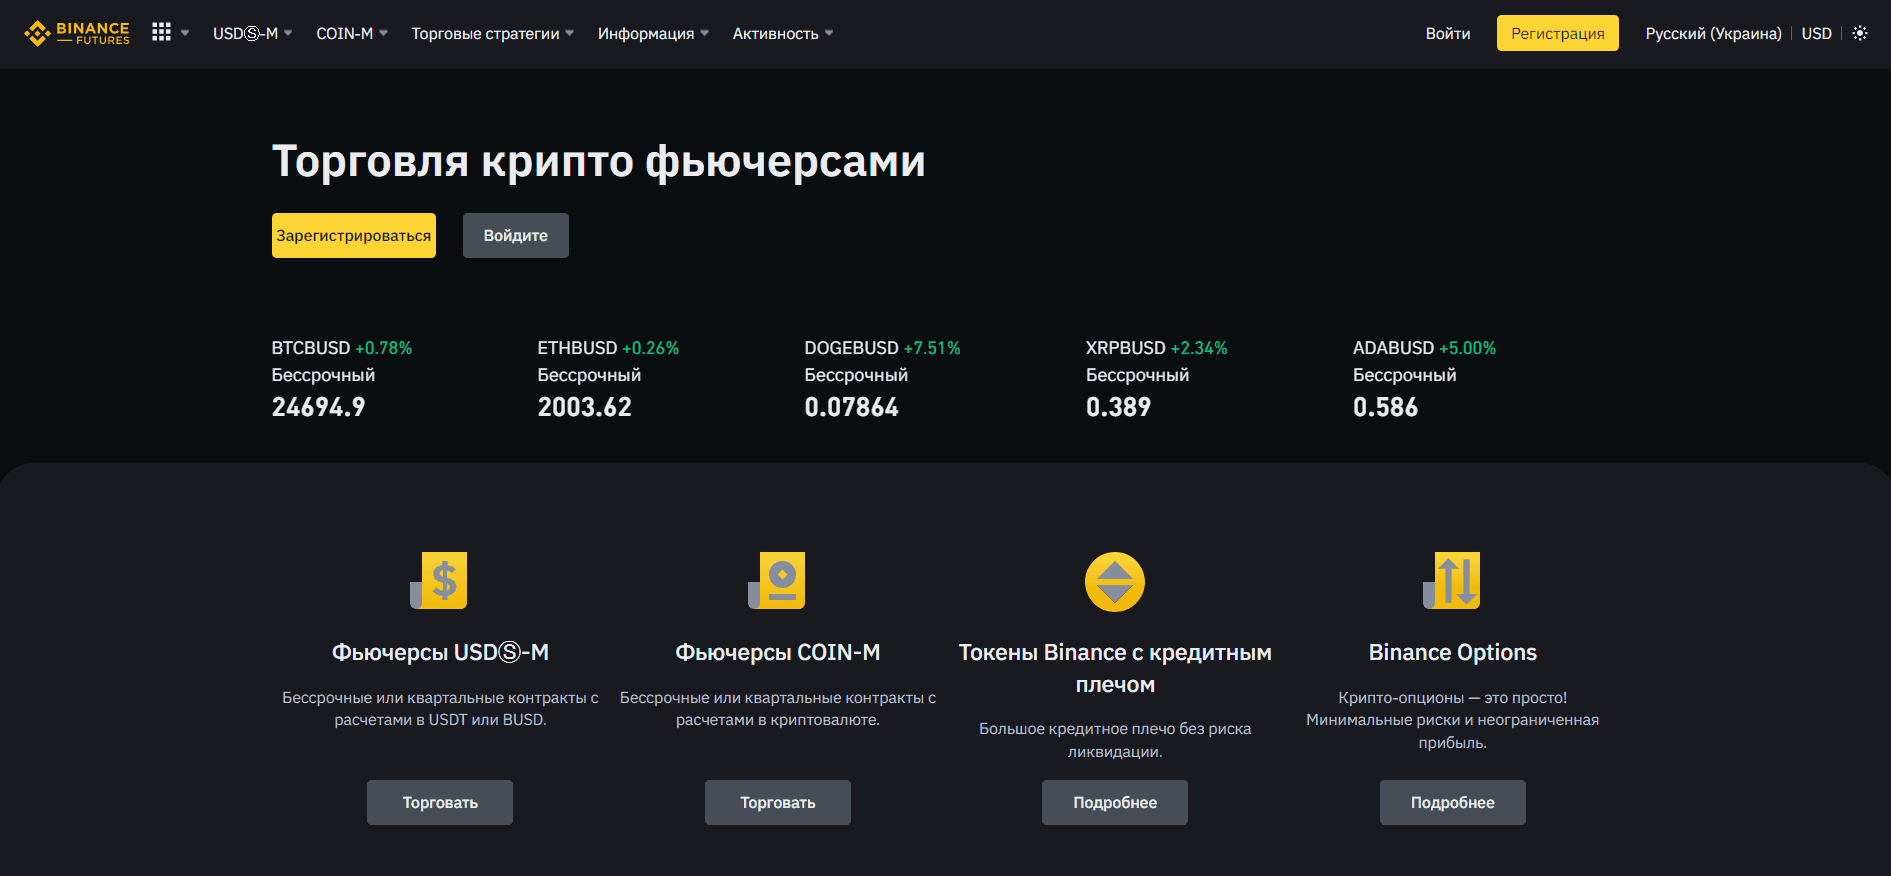
Task: Click the Войти link in header
Action: coord(1448,33)
